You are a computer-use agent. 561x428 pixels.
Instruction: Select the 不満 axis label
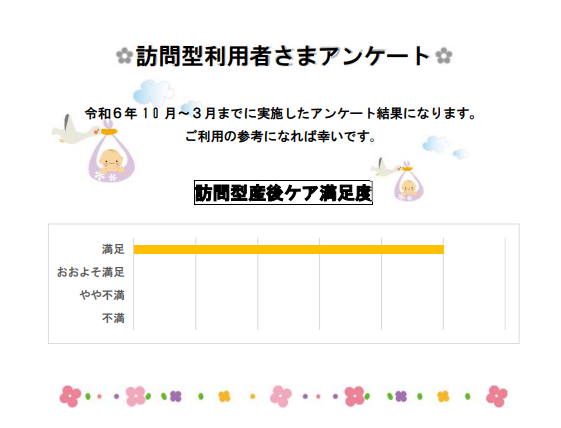point(113,318)
